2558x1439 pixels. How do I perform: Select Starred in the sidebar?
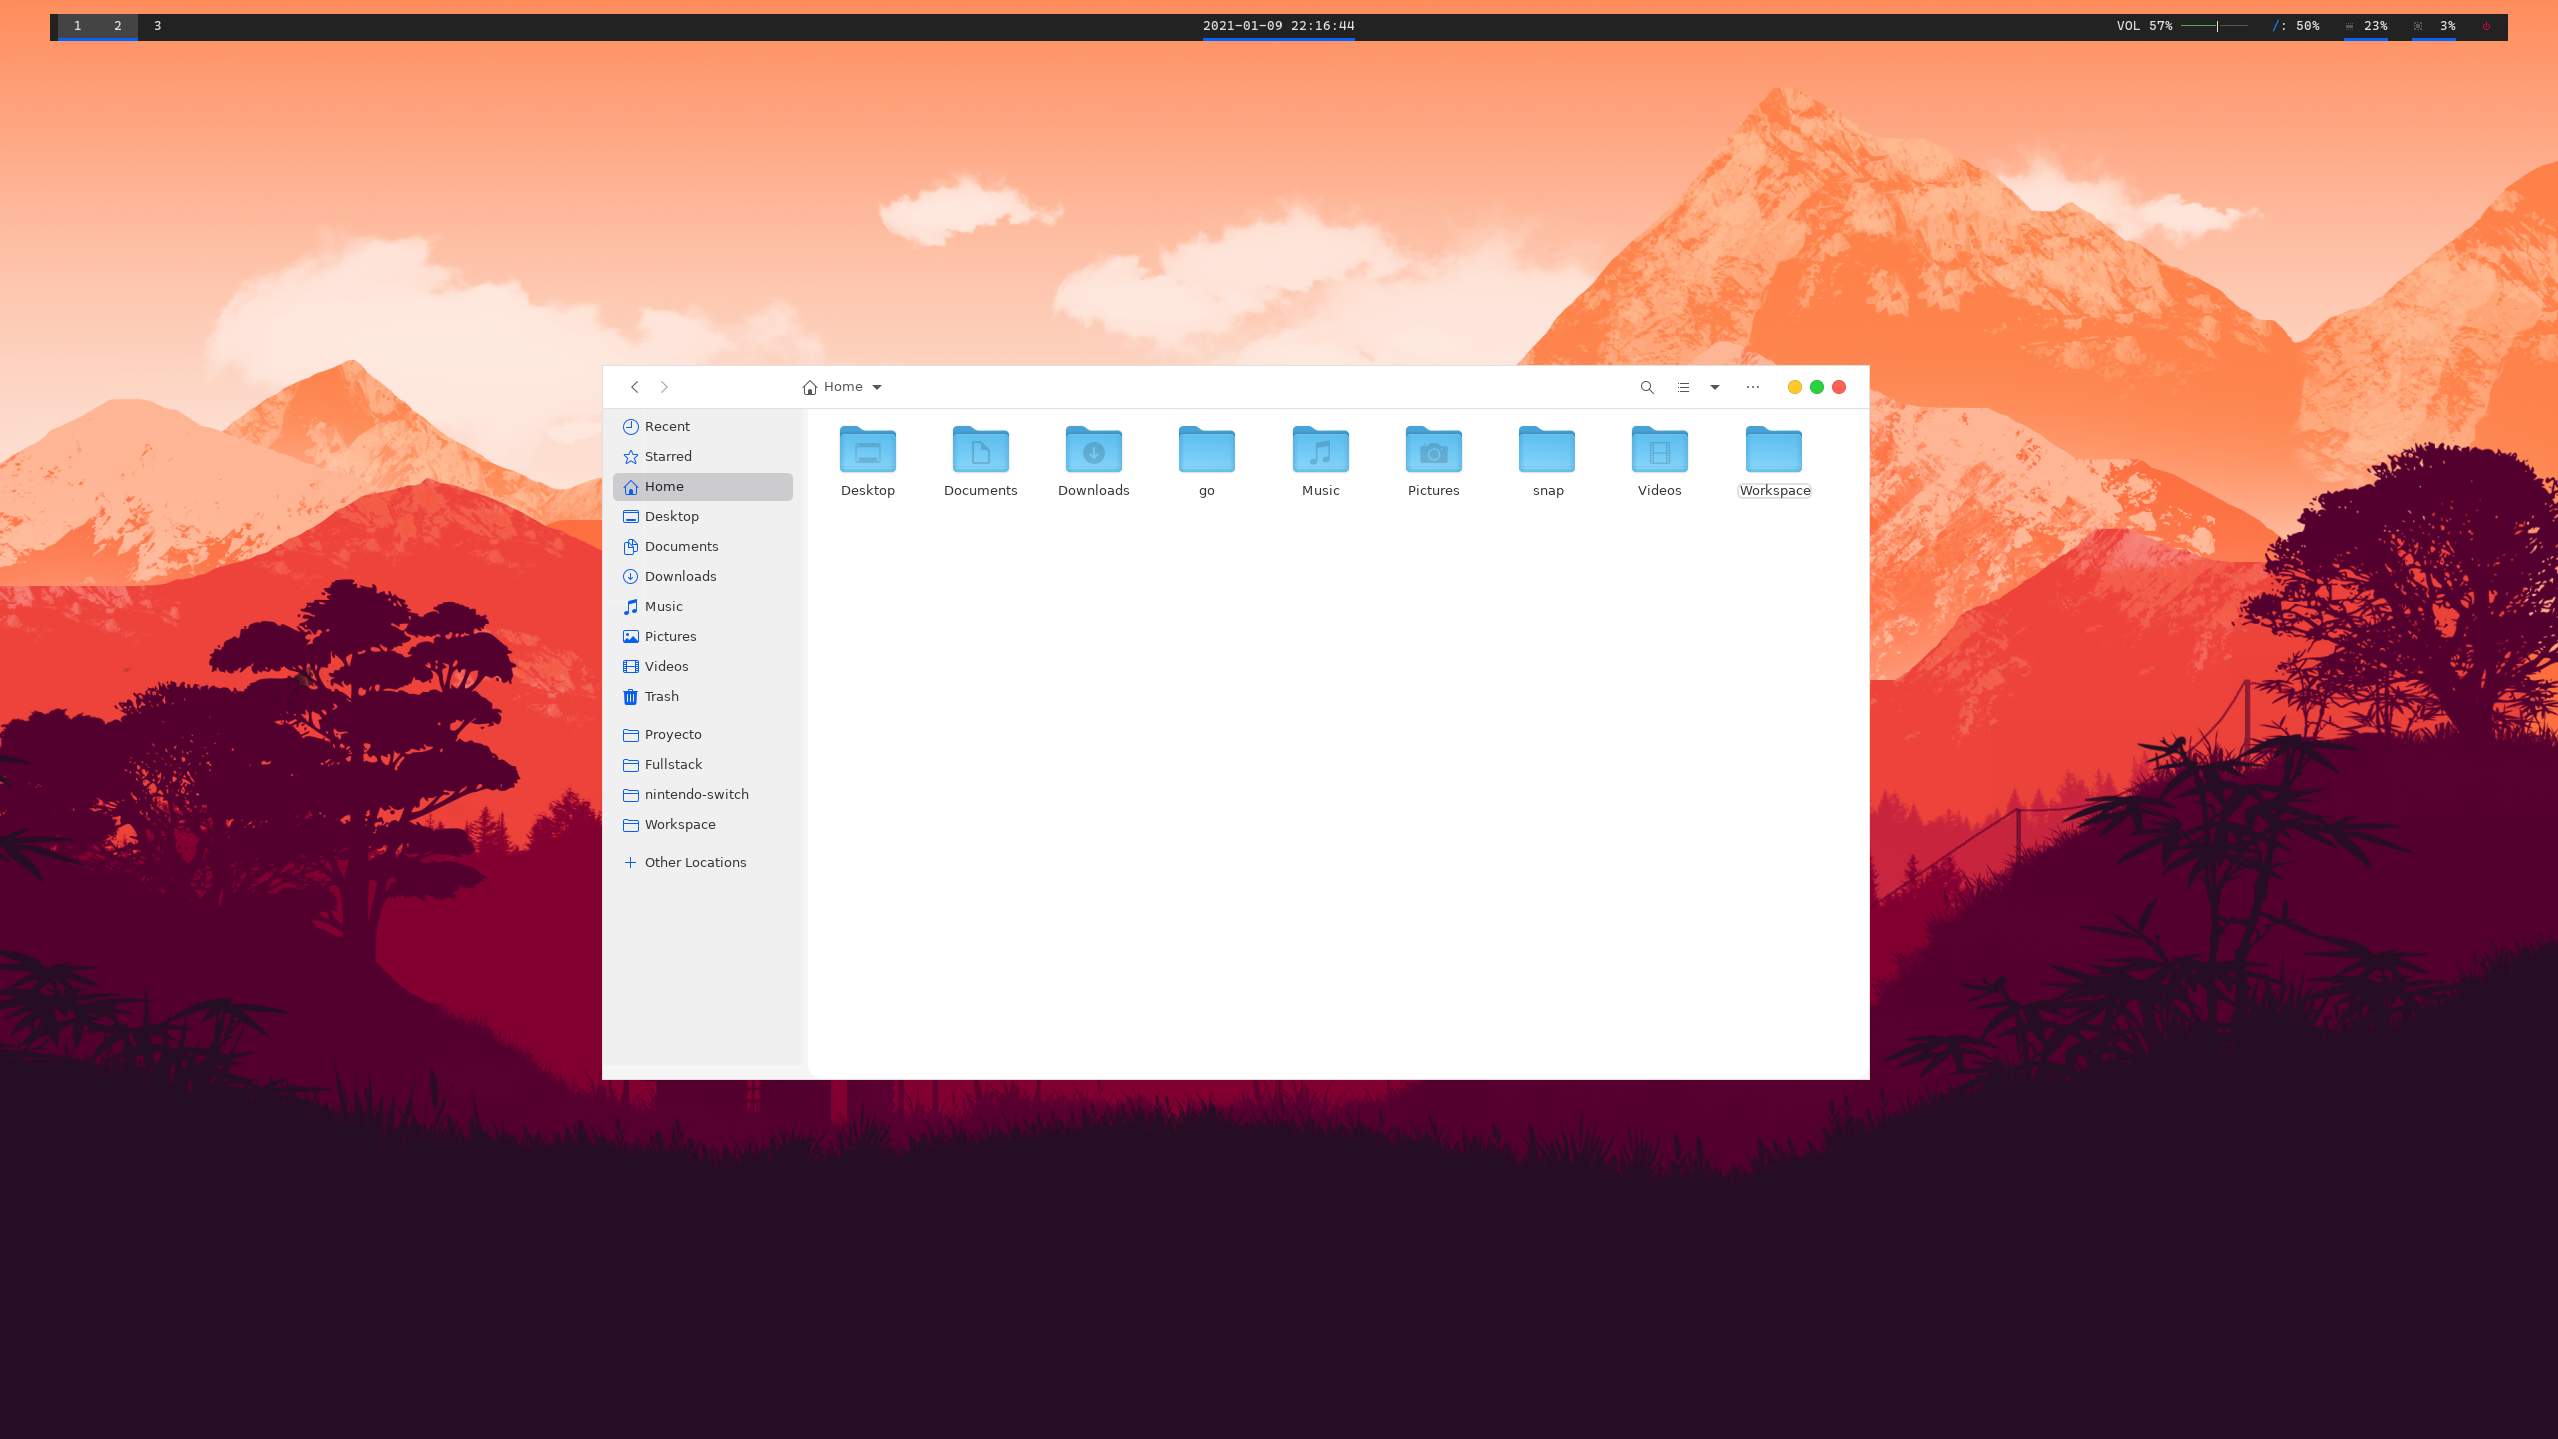(668, 456)
